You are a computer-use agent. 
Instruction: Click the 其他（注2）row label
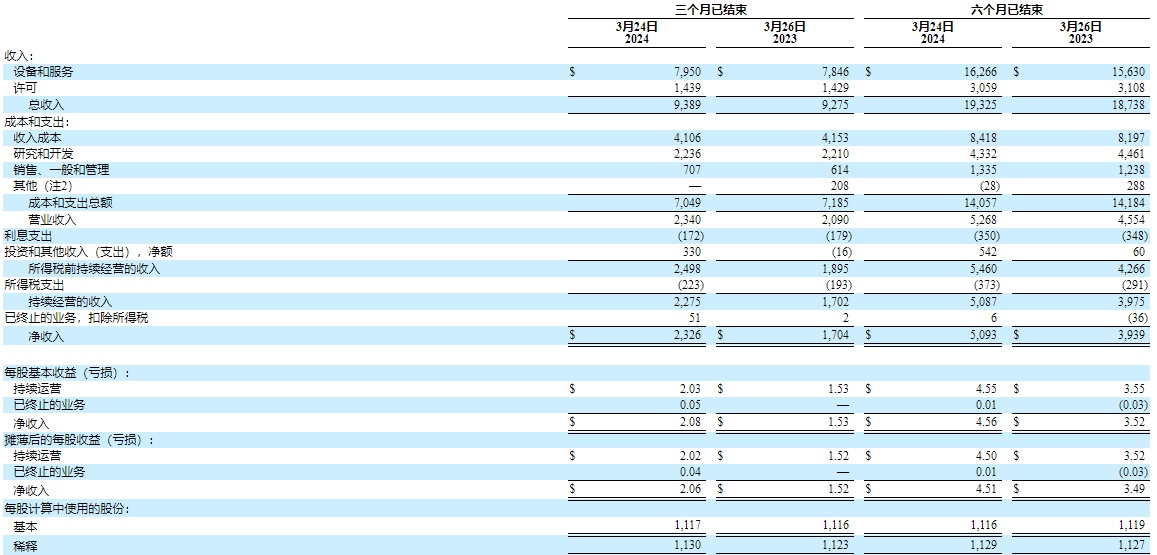43,186
